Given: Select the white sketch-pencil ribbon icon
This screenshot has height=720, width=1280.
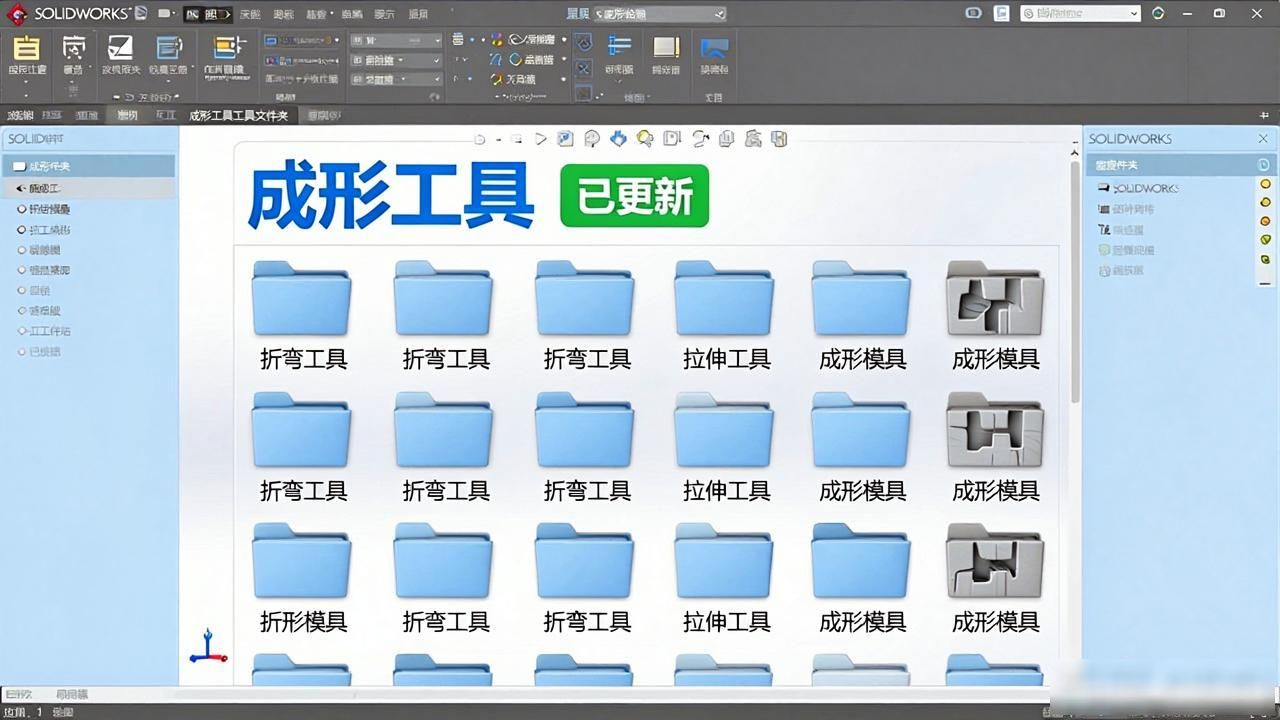Looking at the screenshot, I should point(120,48).
